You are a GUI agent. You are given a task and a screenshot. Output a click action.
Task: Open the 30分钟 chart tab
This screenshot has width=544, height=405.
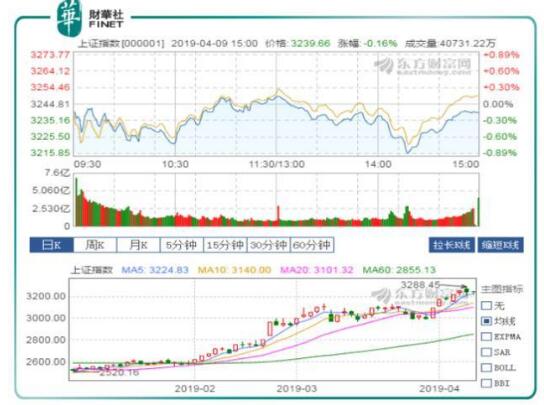pos(268,245)
